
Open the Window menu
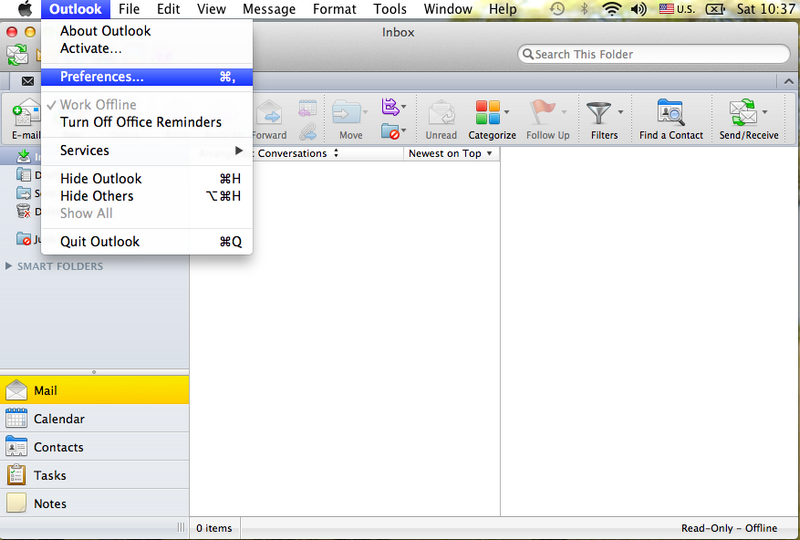[448, 9]
